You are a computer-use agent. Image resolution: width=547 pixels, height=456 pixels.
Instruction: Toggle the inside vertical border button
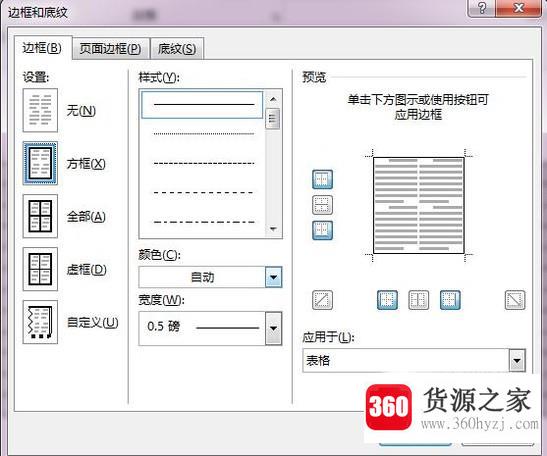click(x=419, y=300)
